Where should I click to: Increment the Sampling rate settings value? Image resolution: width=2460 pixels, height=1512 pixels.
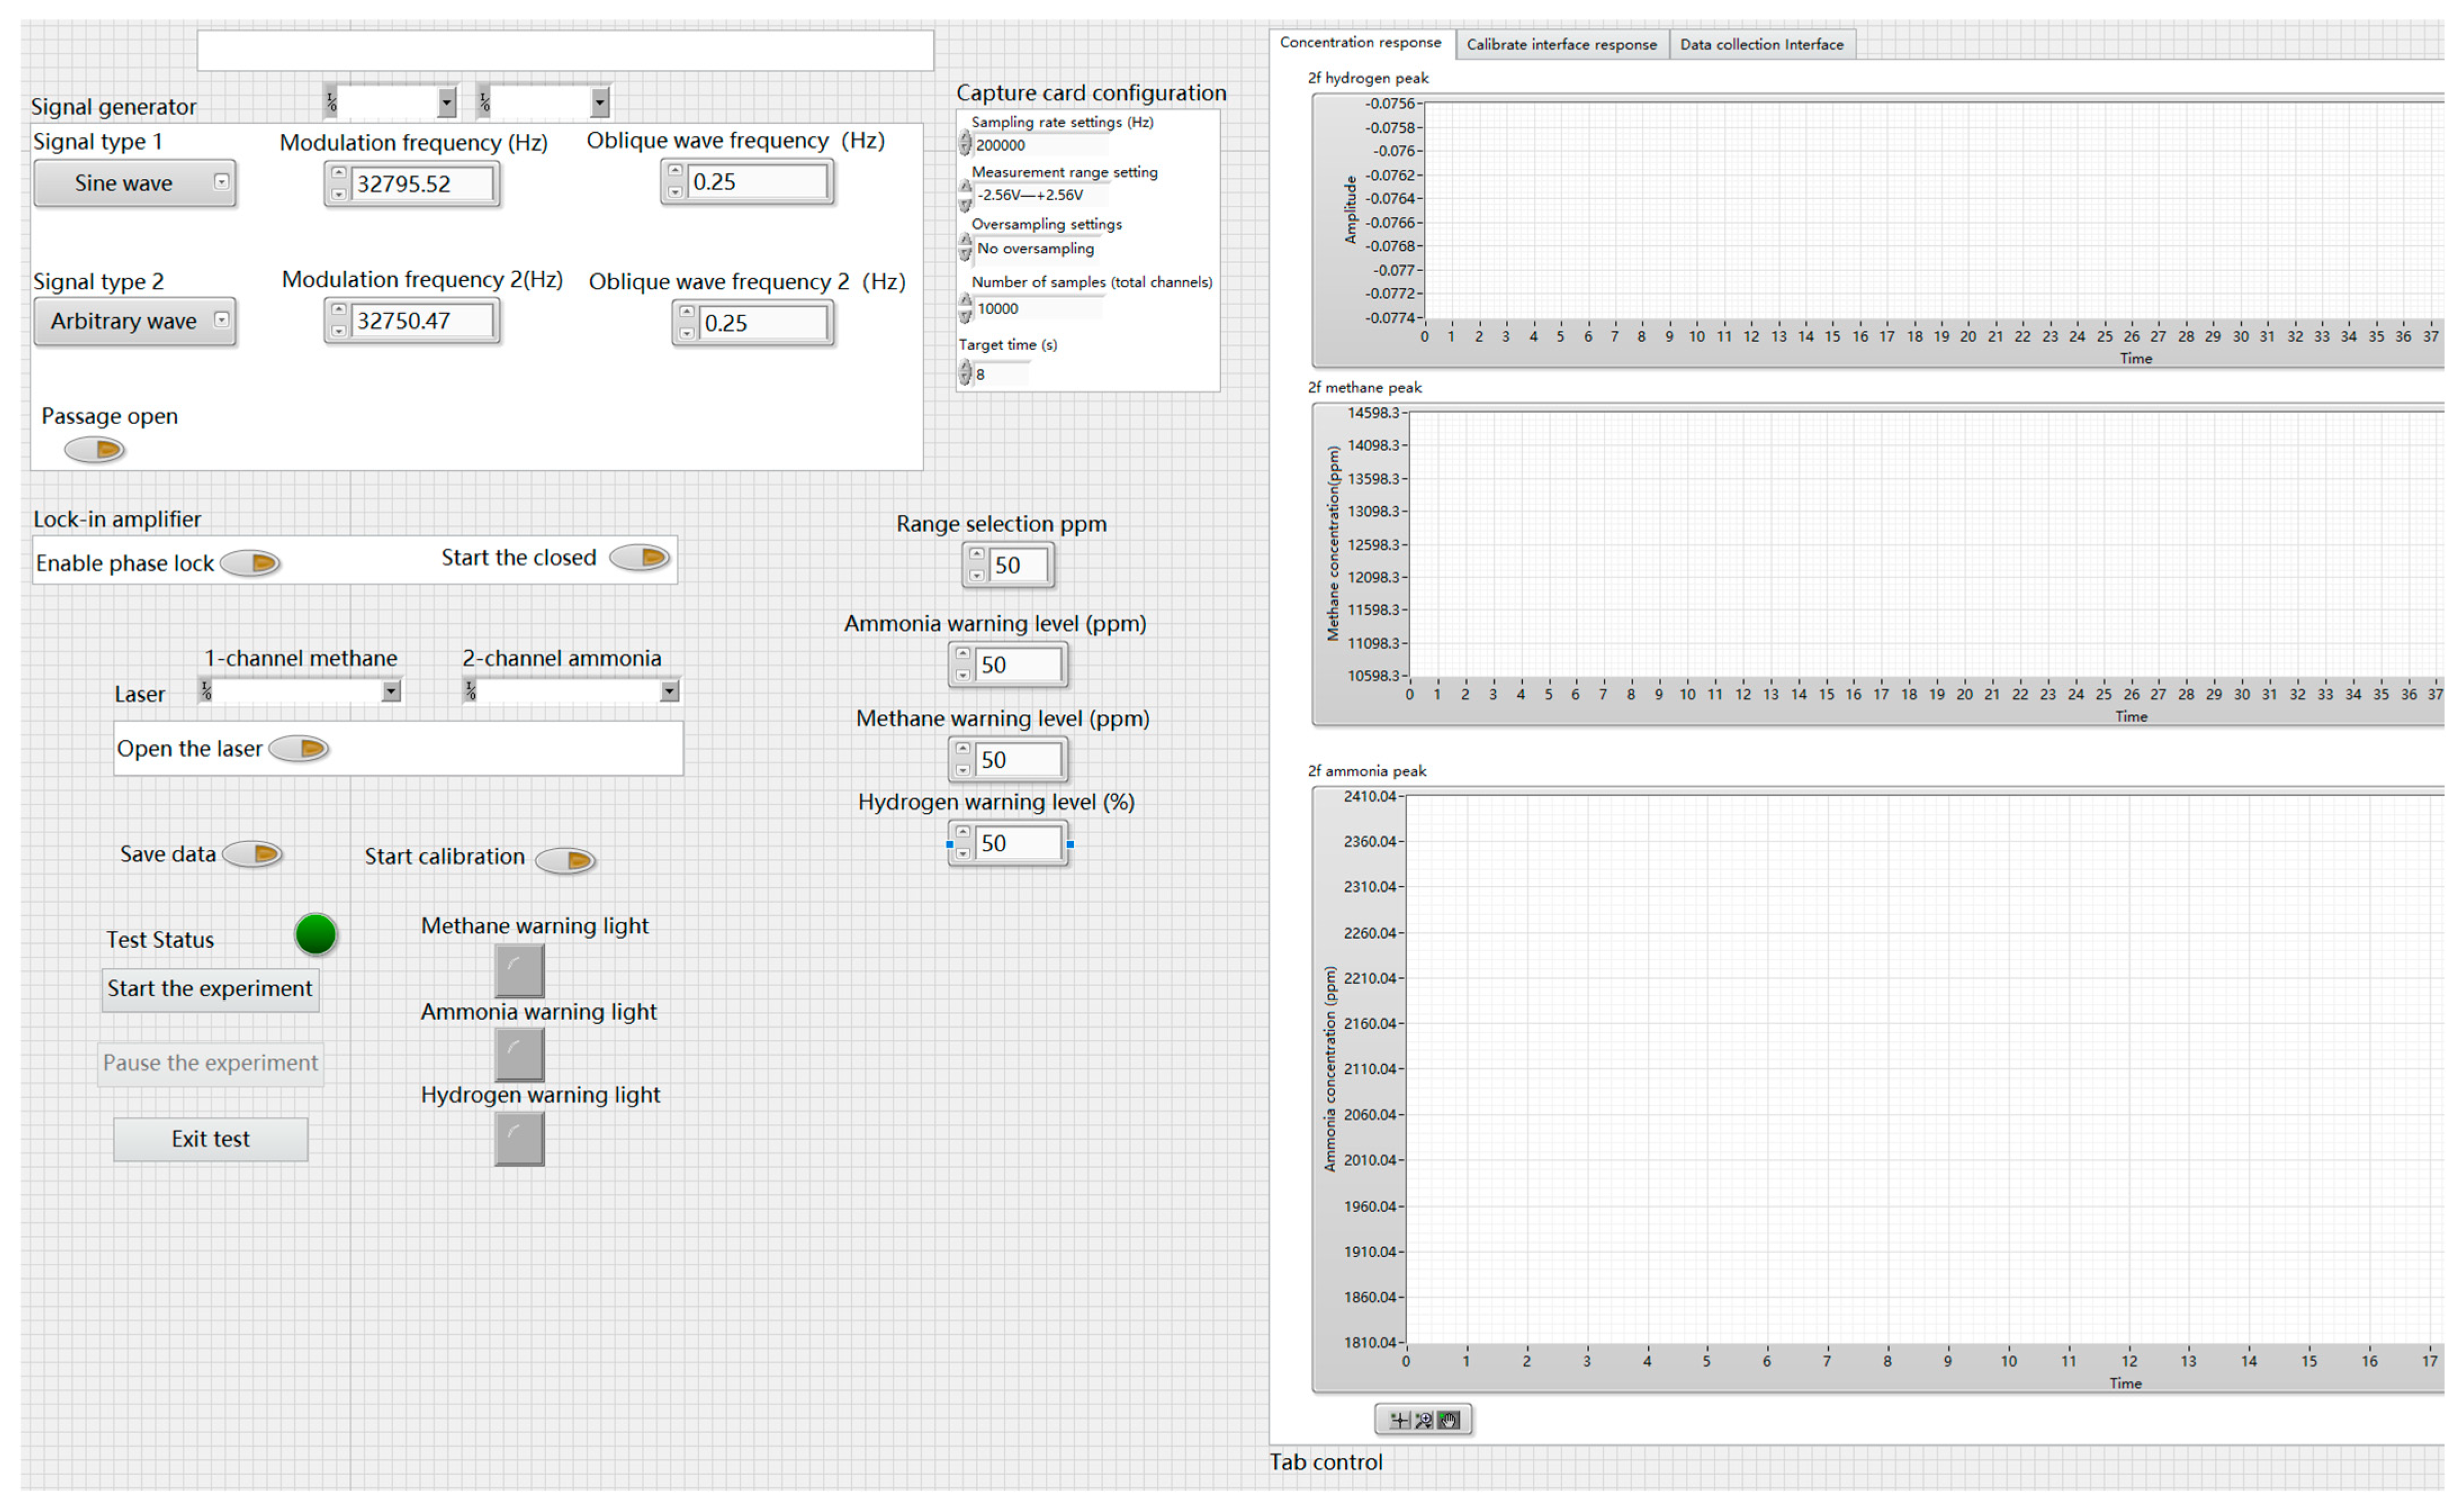point(965,138)
